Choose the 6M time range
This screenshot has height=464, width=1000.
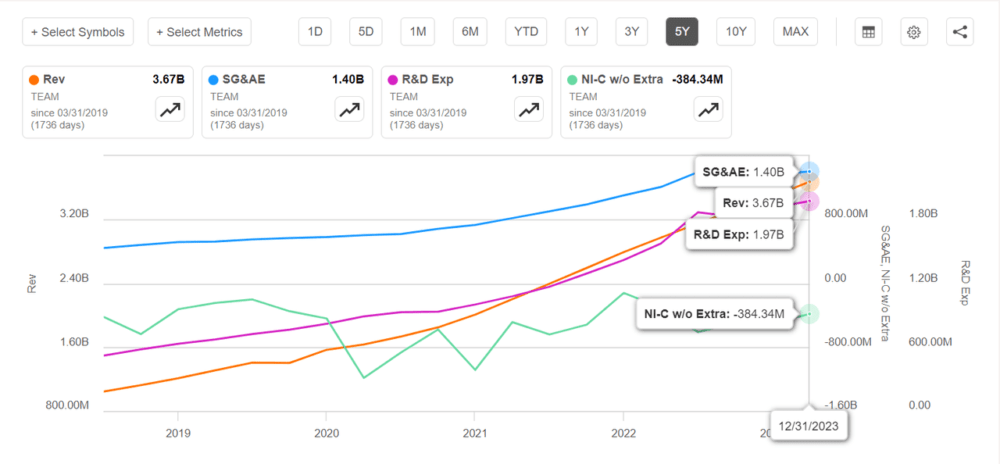[x=470, y=32]
